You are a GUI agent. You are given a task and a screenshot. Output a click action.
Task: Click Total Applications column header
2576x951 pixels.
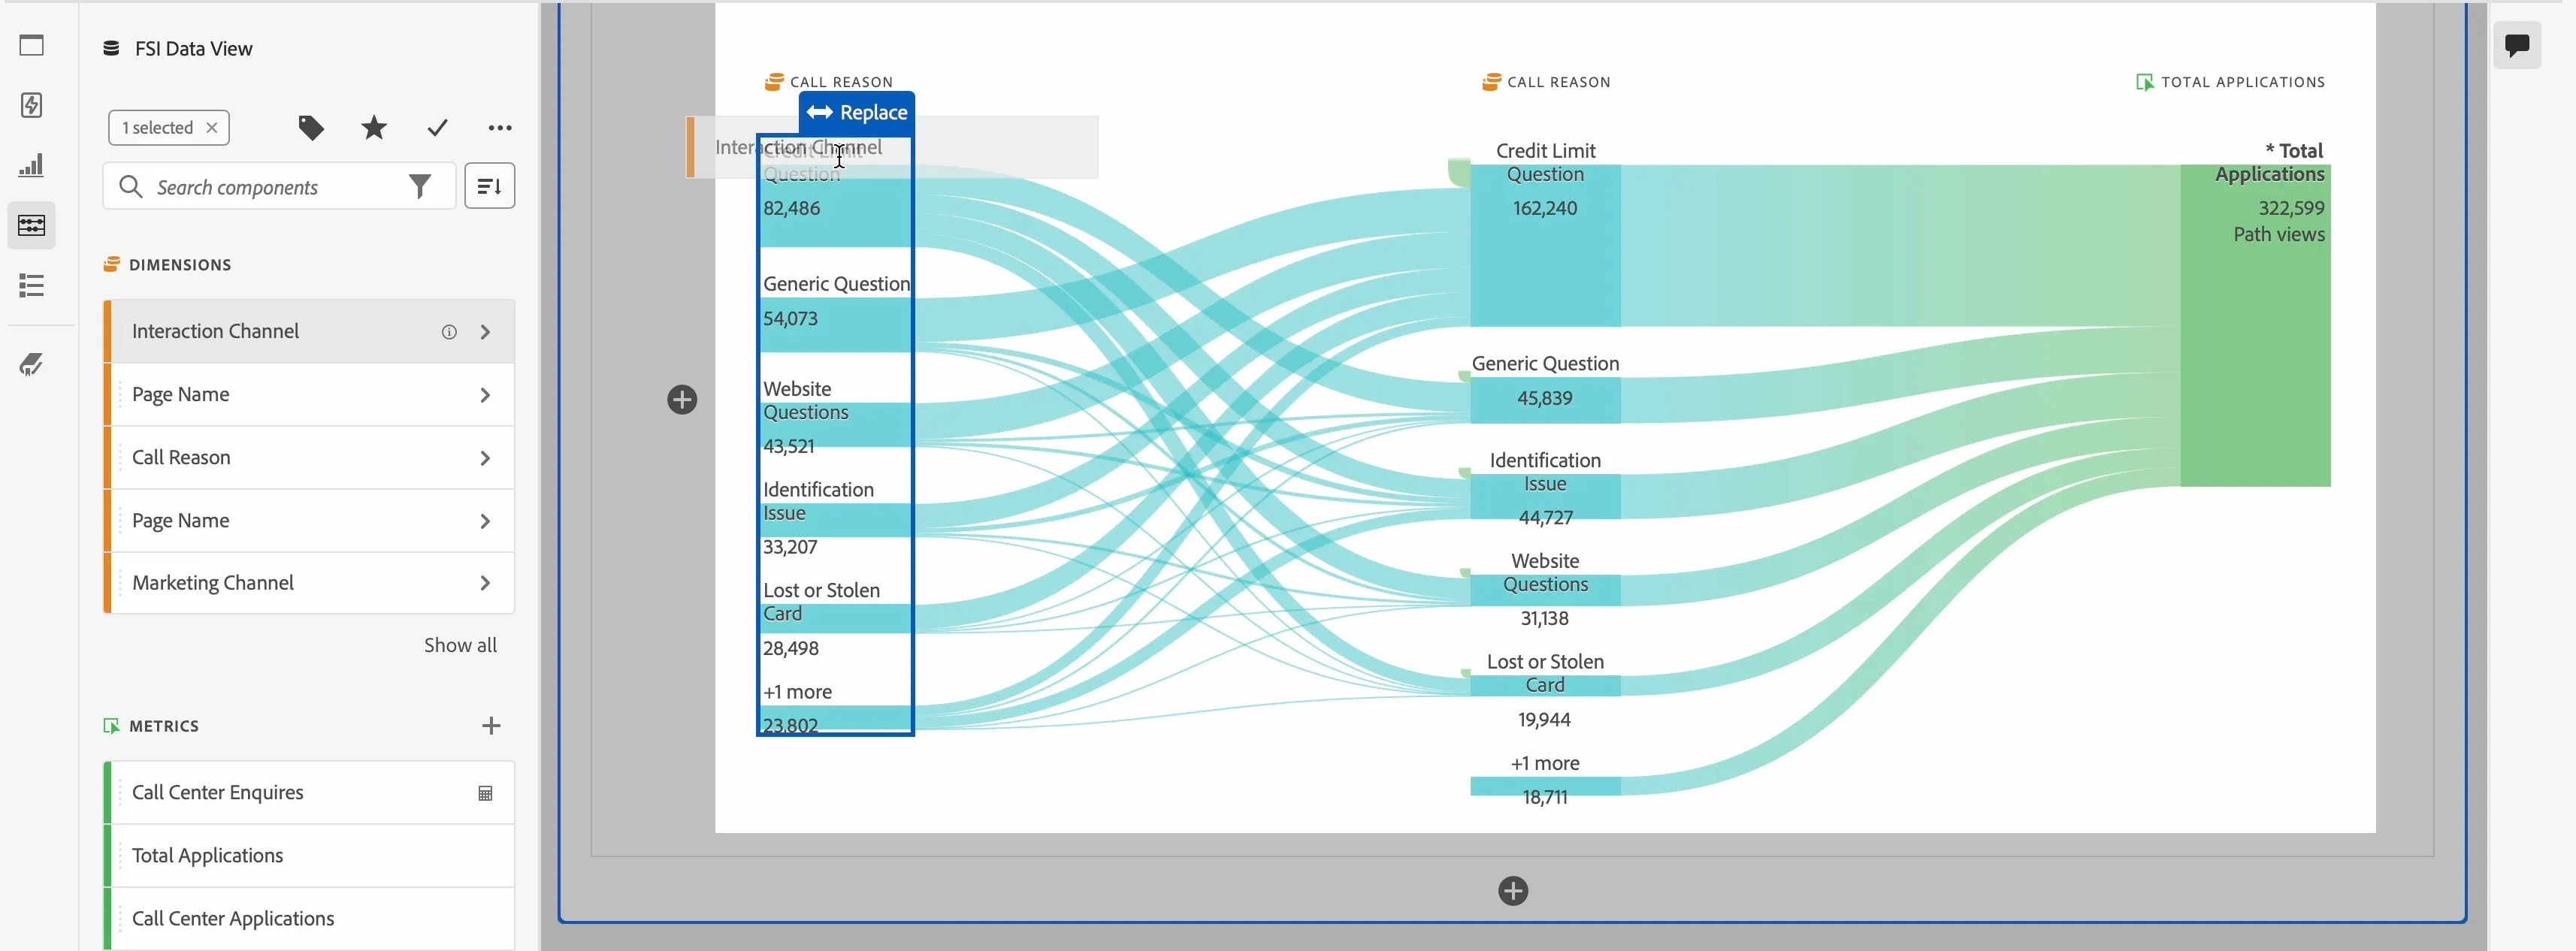[x=2230, y=82]
